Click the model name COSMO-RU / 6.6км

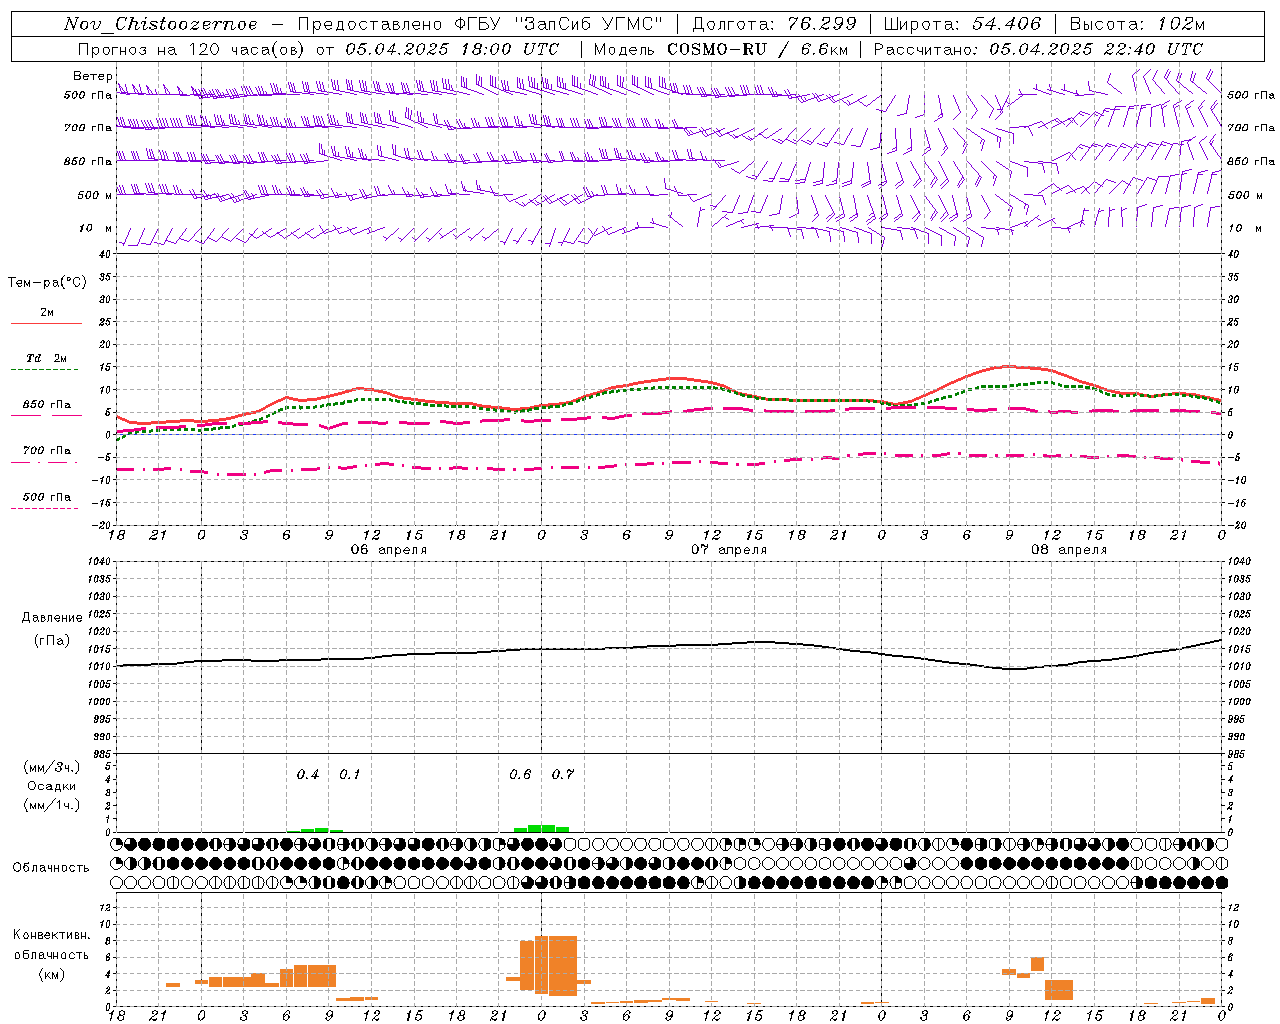757,49
